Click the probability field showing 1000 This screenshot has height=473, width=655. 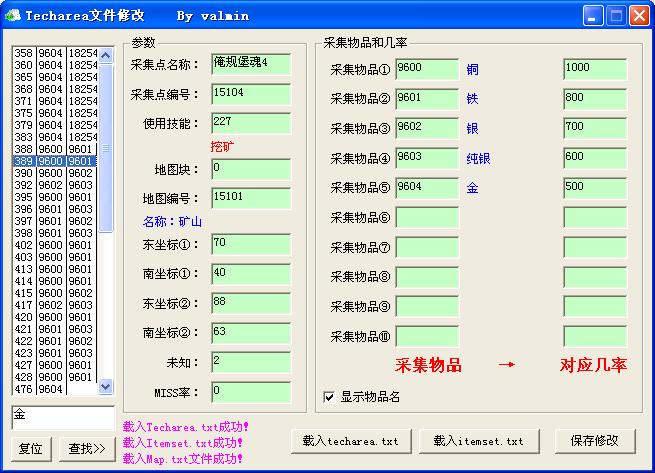coord(594,69)
